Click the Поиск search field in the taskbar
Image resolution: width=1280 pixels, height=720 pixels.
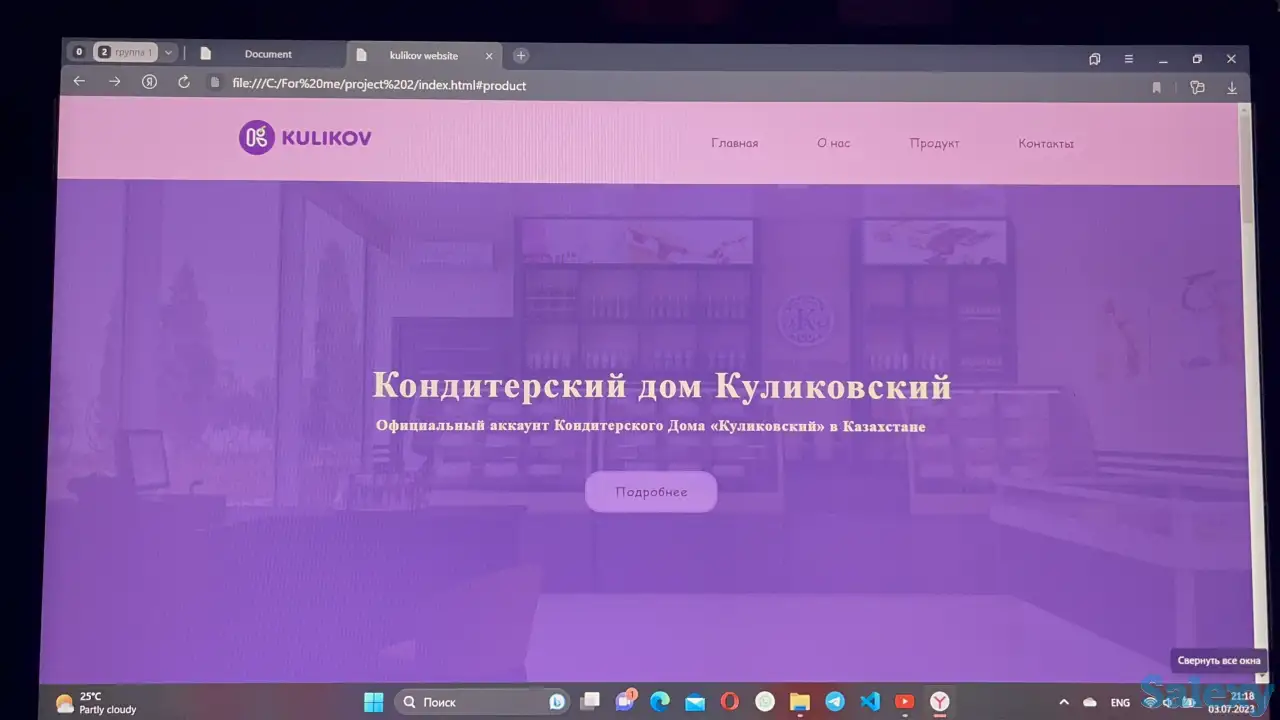click(470, 701)
